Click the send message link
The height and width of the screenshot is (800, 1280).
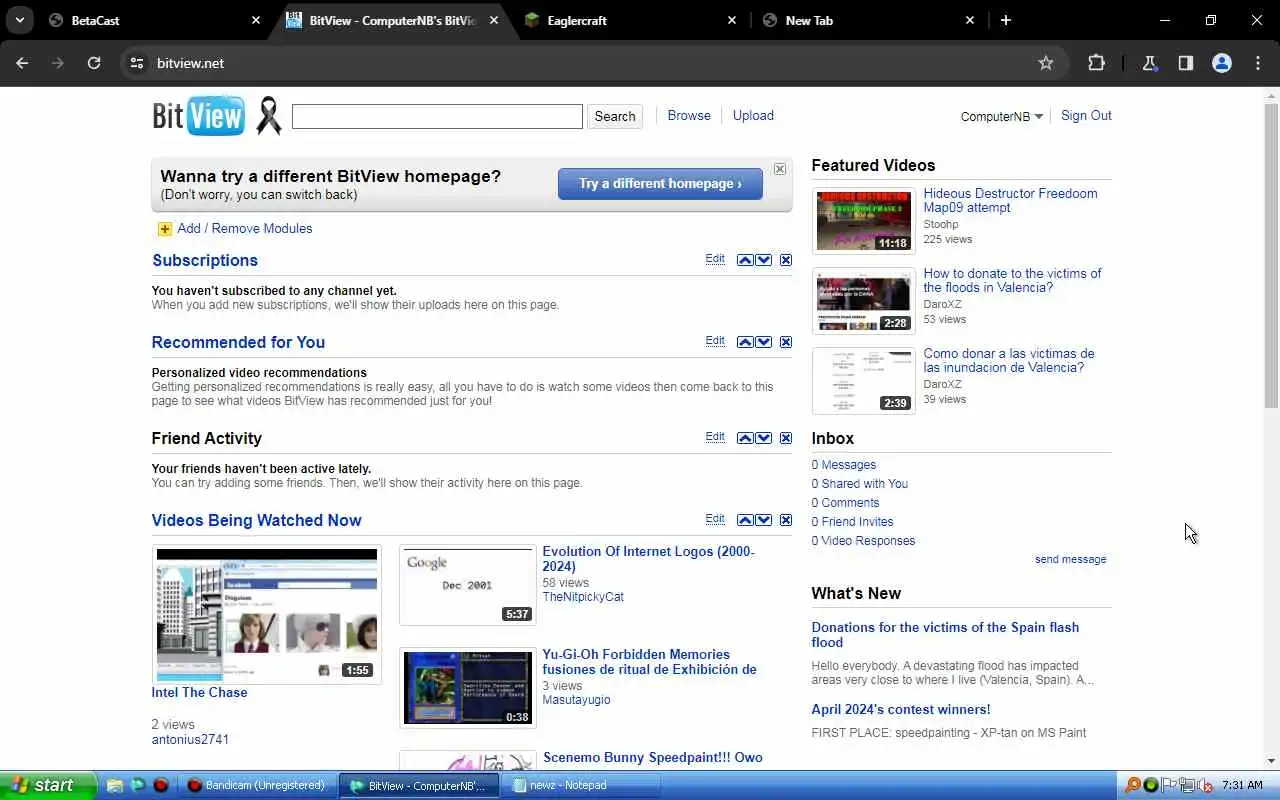pos(1070,560)
